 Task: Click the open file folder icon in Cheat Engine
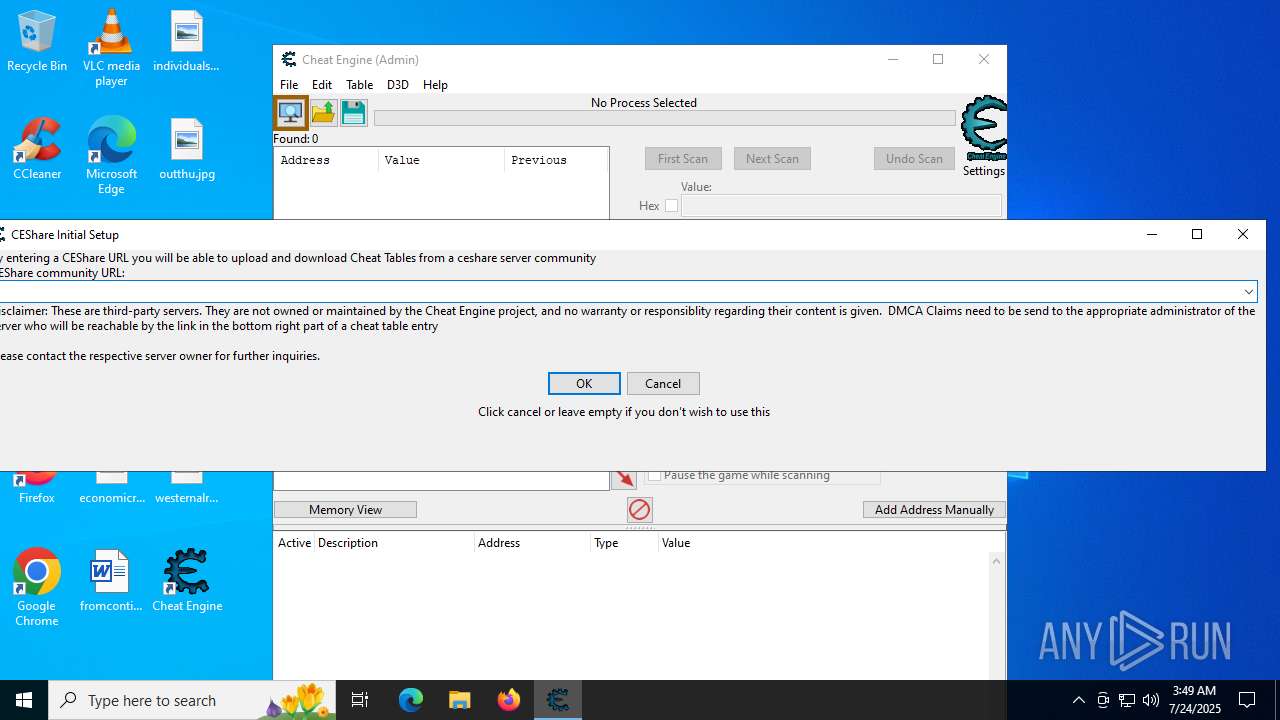coord(323,112)
